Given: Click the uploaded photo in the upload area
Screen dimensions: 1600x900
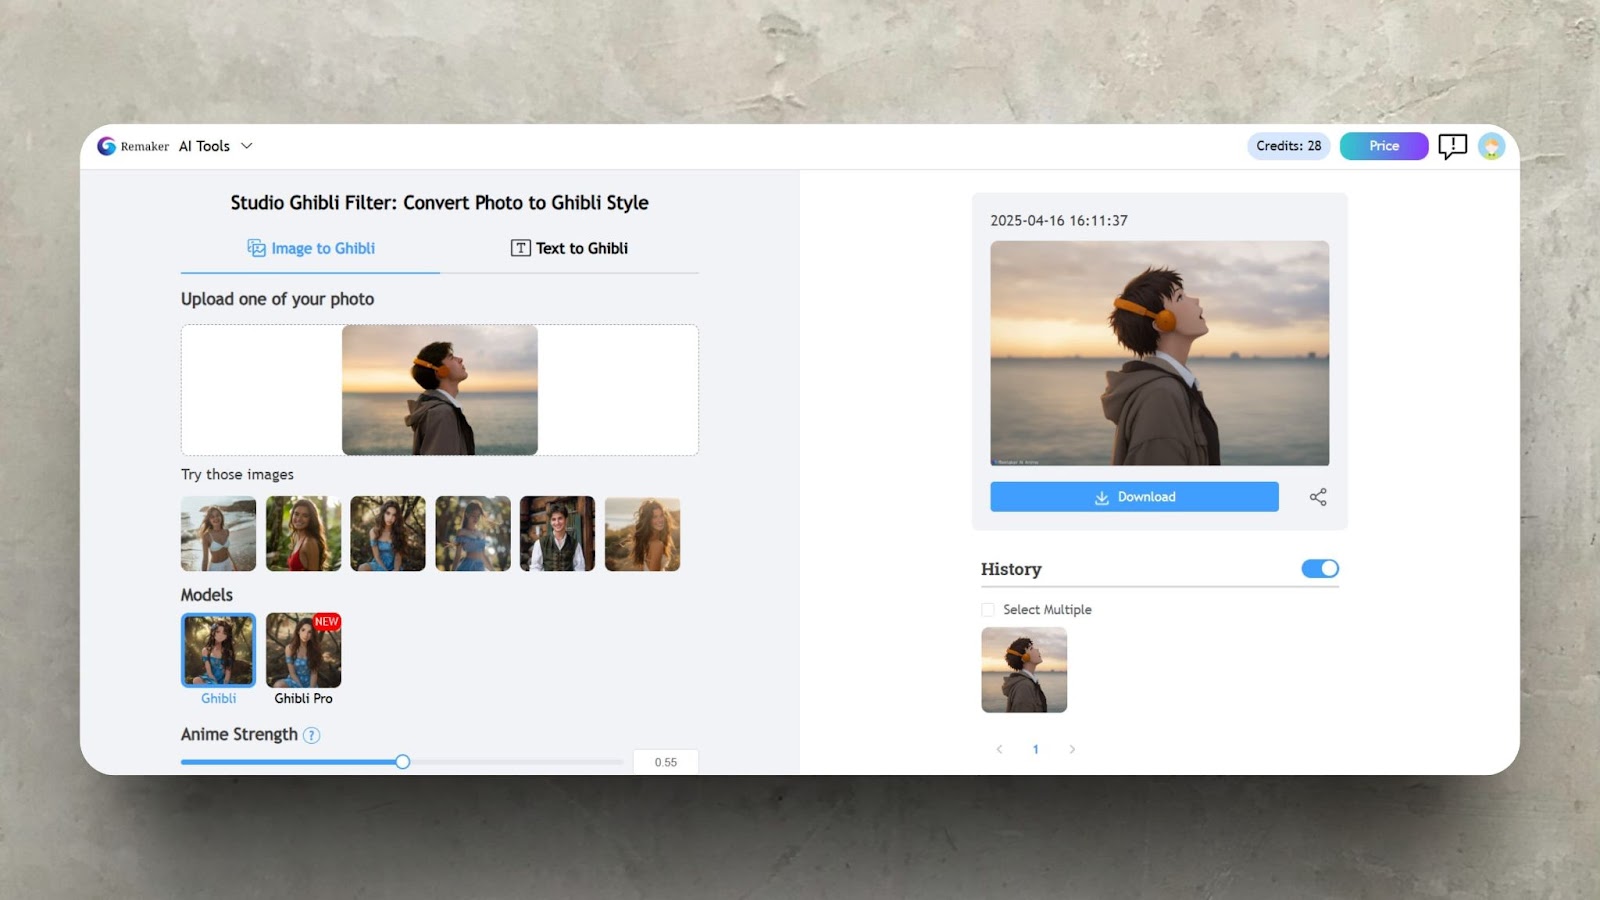Looking at the screenshot, I should point(440,390).
